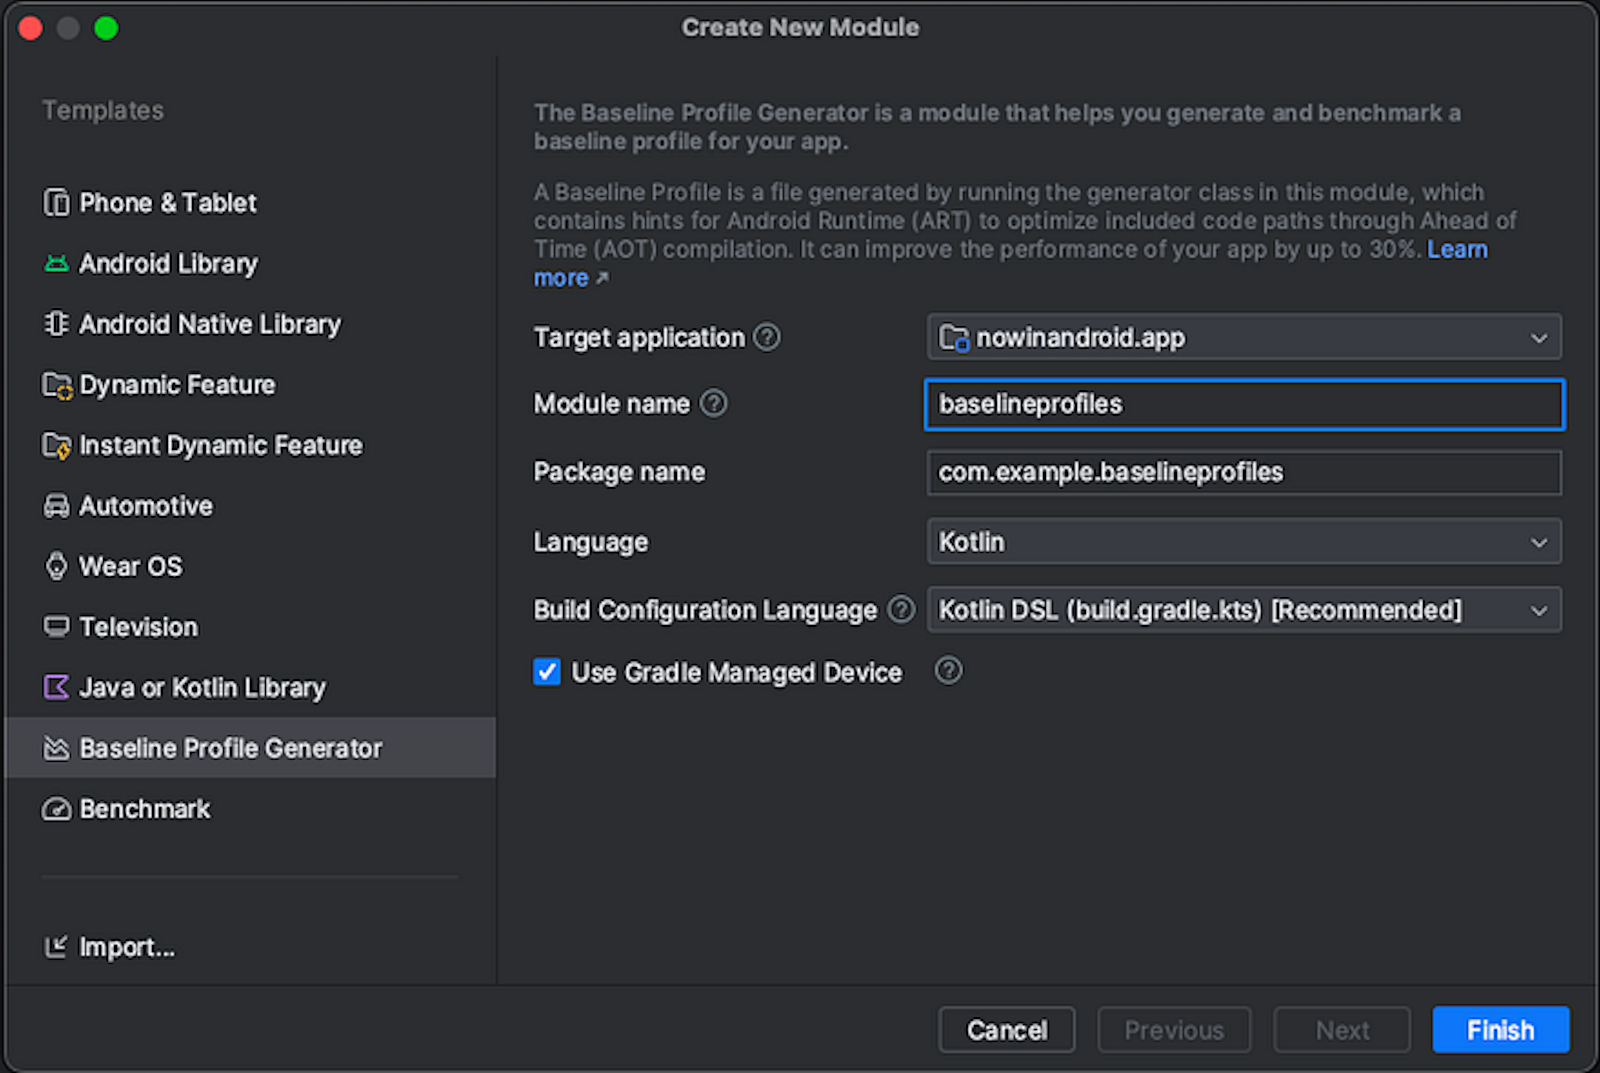Click the Television monitor icon
Viewport: 1600px width, 1073px height.
pyautogui.click(x=56, y=627)
